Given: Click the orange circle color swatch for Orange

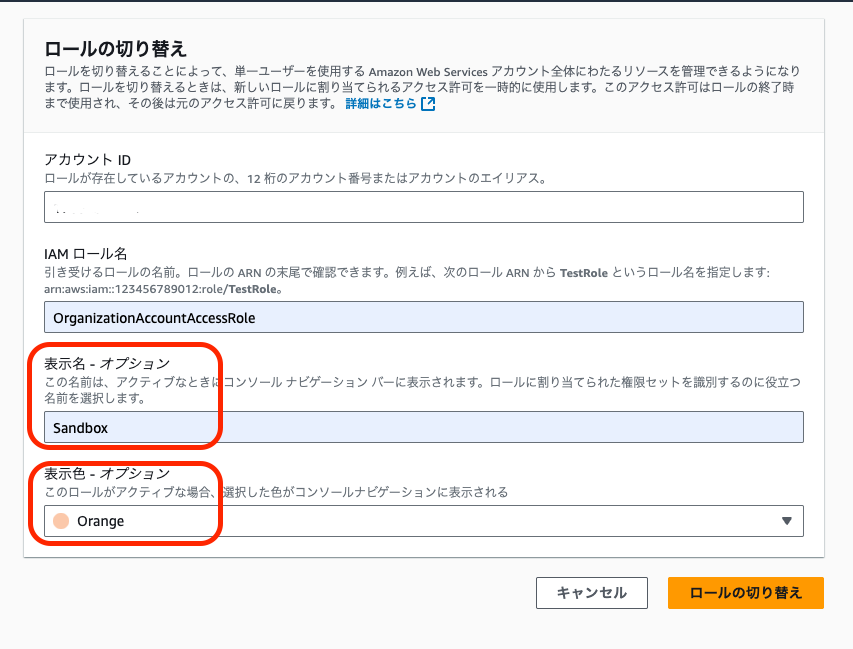Looking at the screenshot, I should (60, 520).
